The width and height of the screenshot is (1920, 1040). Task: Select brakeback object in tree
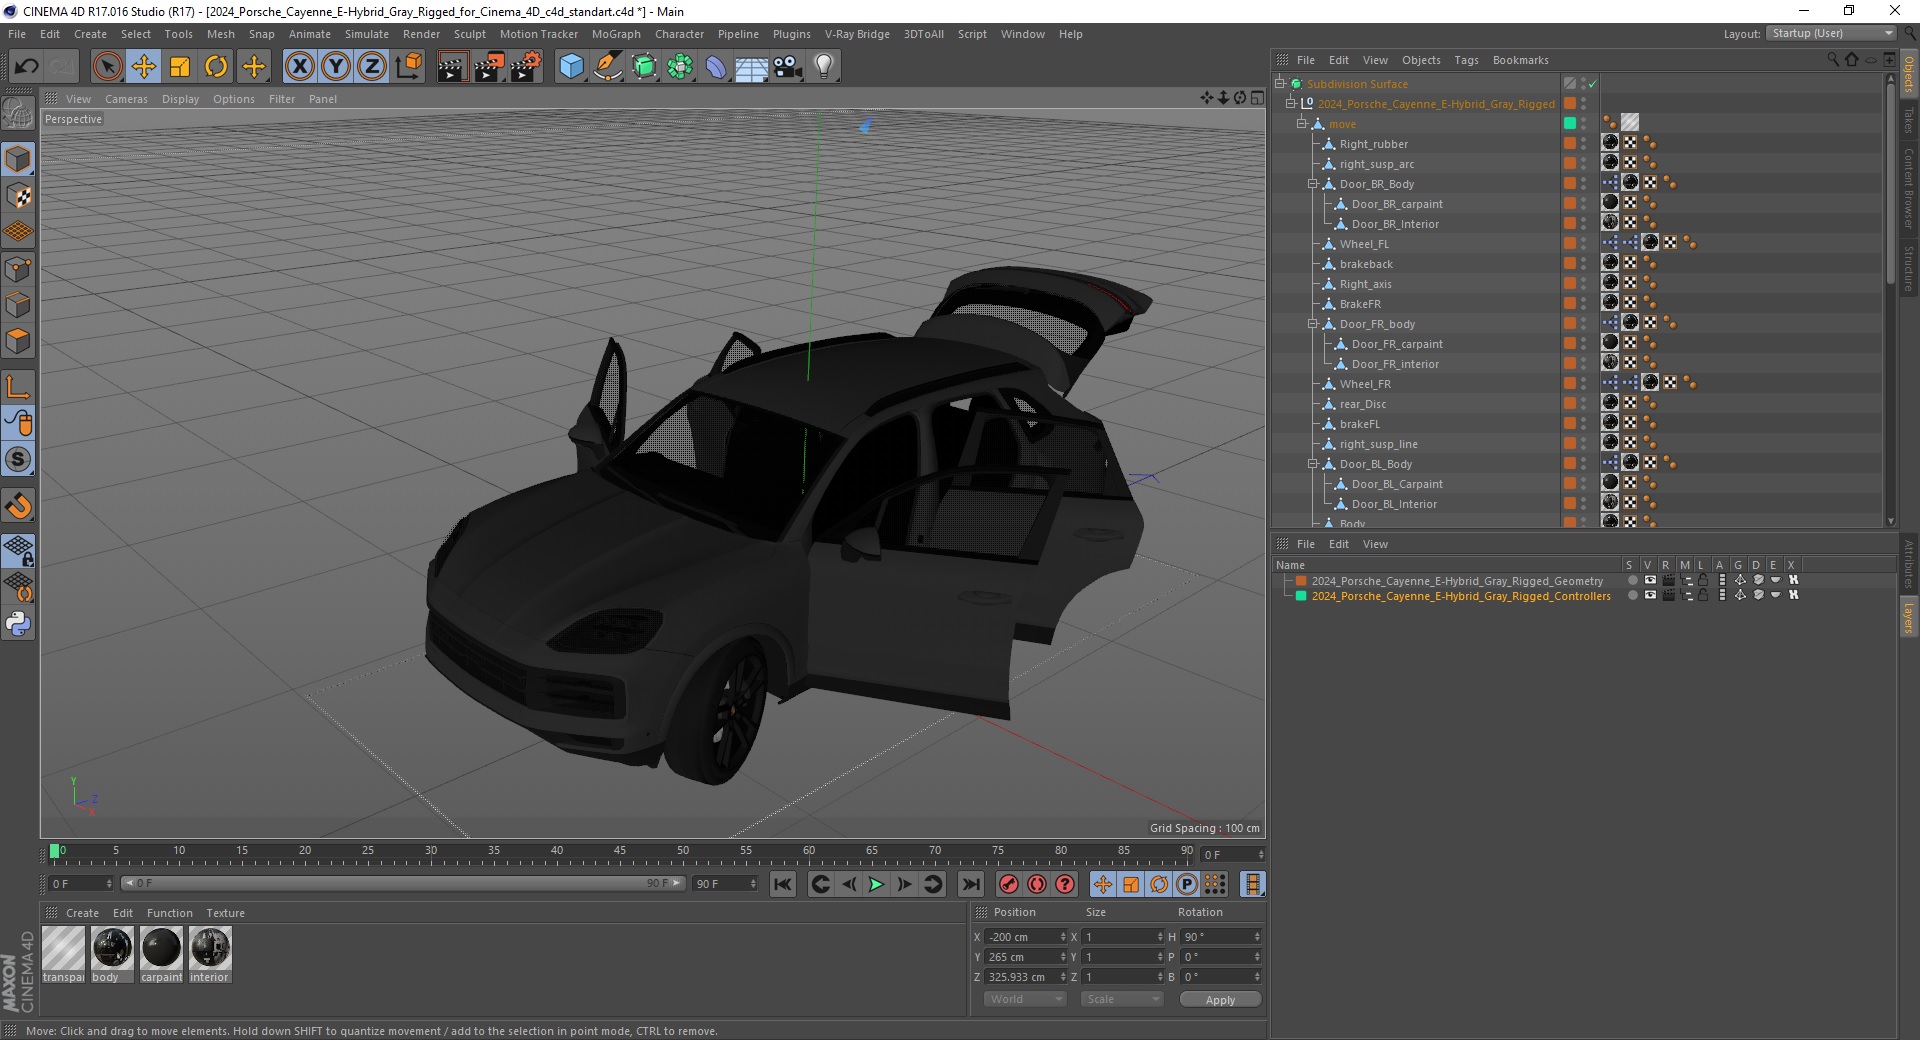[x=1366, y=264]
